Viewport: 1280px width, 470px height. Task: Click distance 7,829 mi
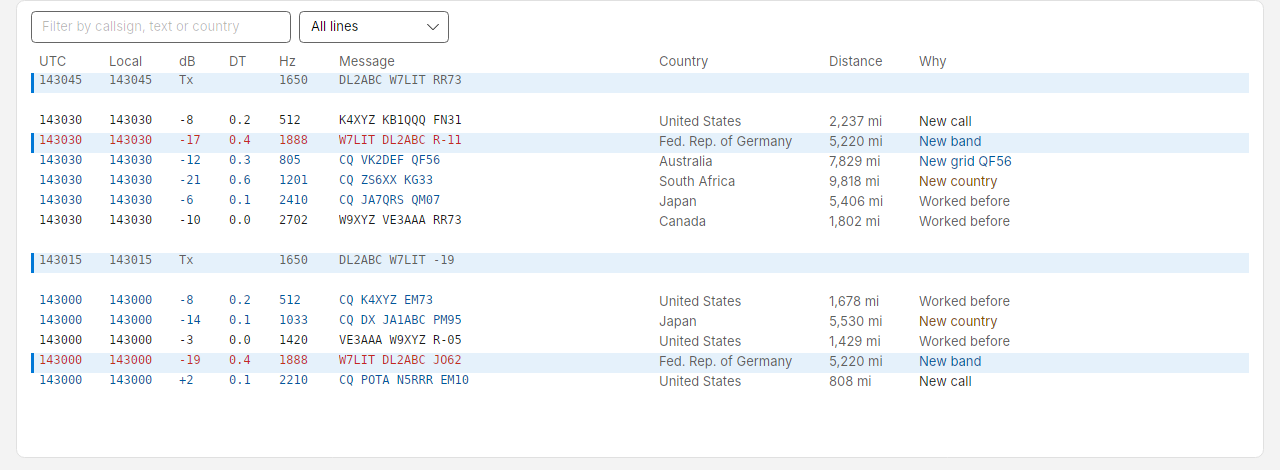(x=855, y=161)
